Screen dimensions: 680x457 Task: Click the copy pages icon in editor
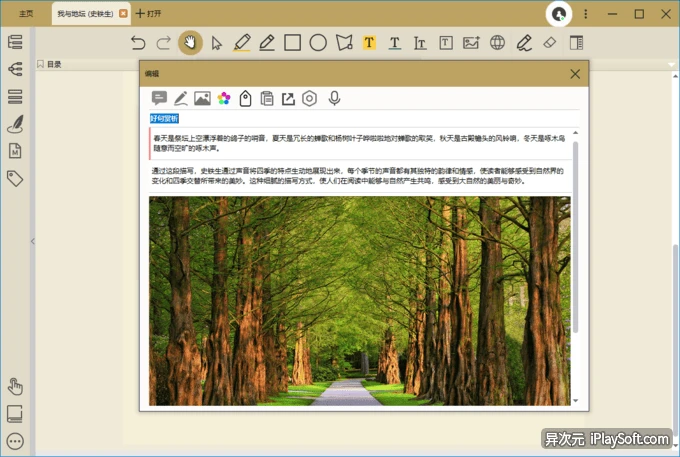point(267,98)
